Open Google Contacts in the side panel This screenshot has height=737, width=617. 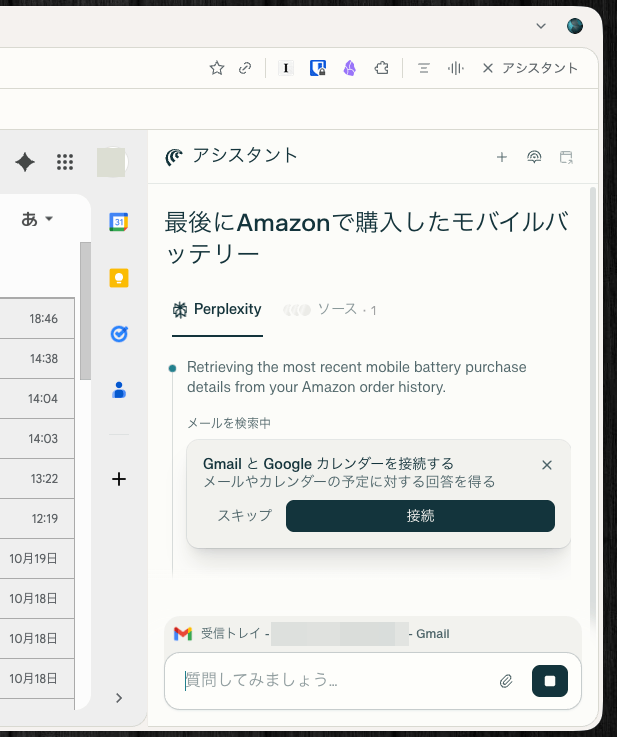click(x=118, y=390)
